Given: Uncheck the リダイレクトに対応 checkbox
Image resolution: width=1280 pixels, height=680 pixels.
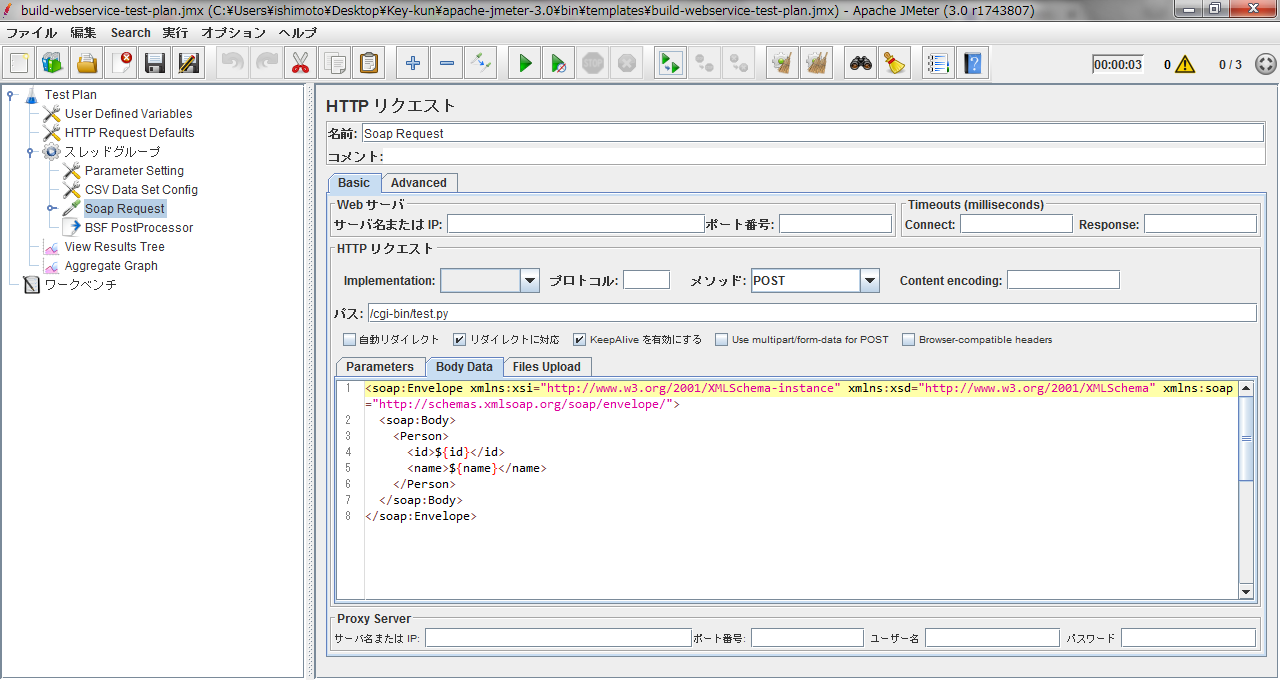Looking at the screenshot, I should coord(460,340).
